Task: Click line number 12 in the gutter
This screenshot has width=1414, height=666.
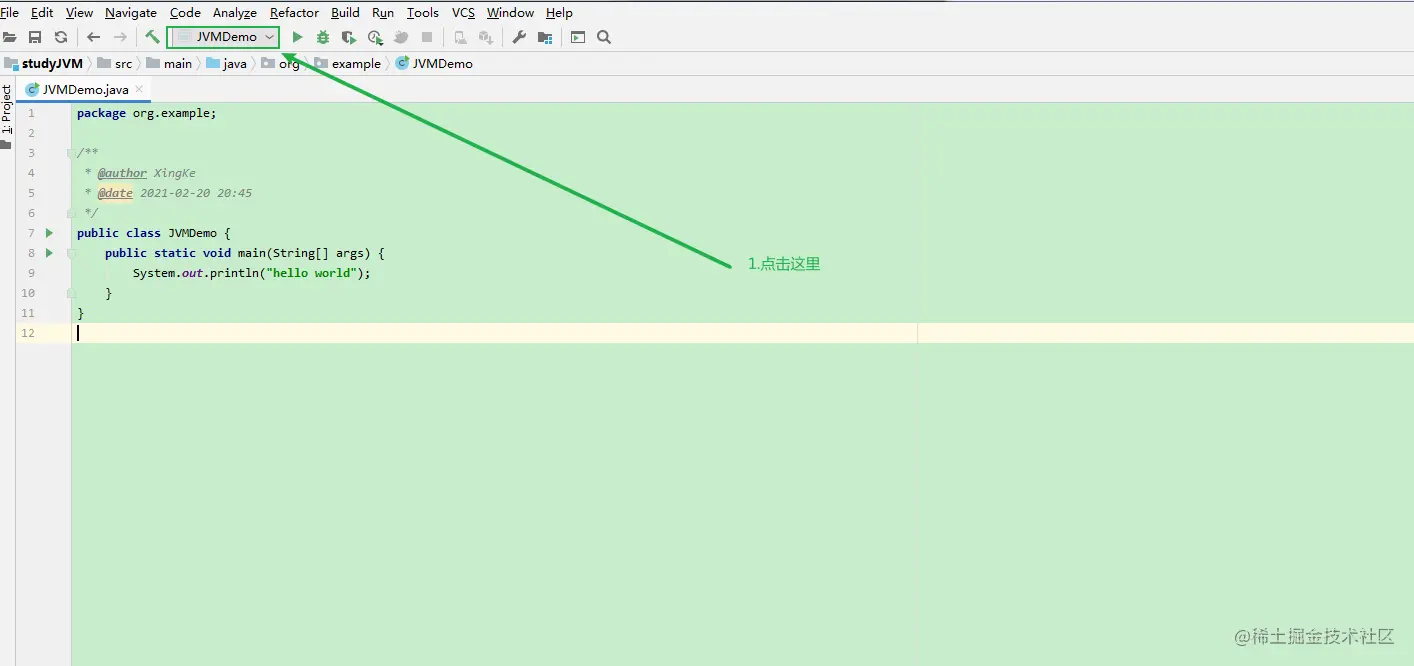Action: (x=28, y=333)
